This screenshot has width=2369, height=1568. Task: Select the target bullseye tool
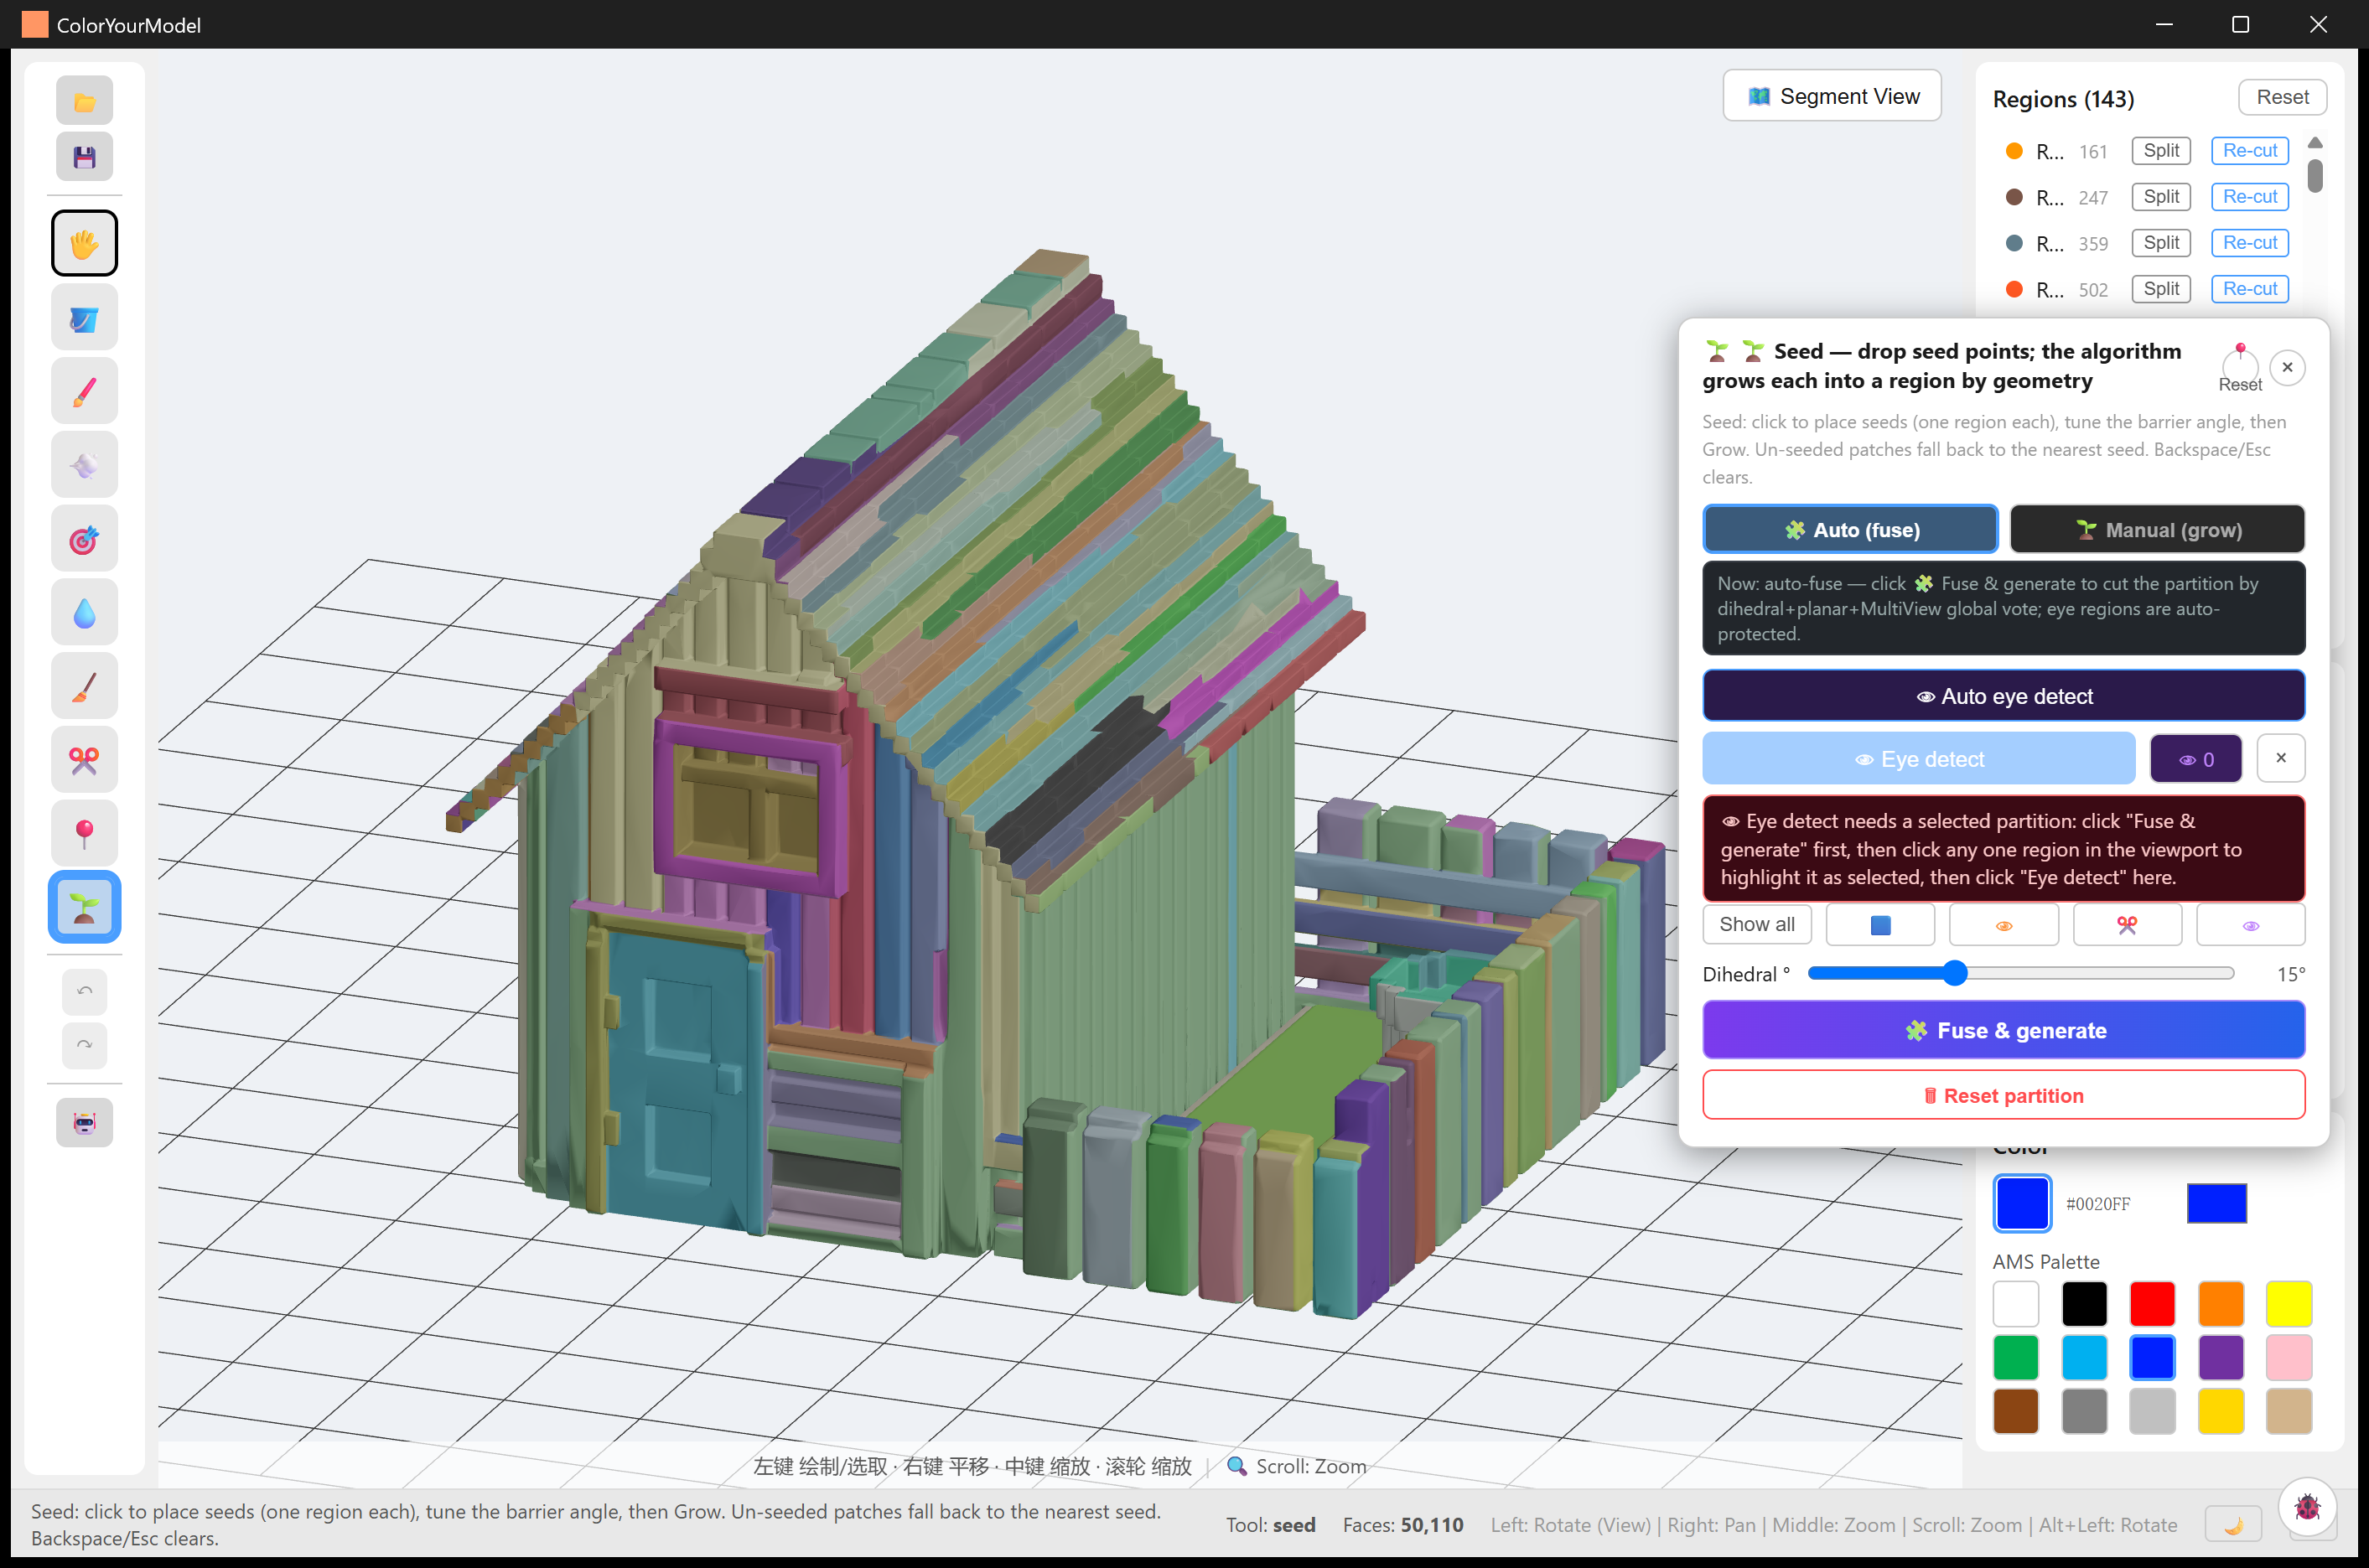coord(84,539)
